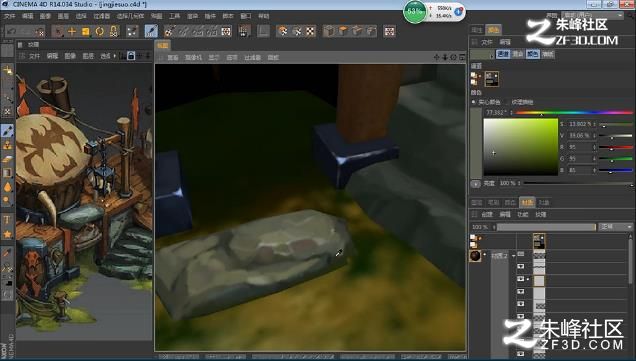Click the stepper arrows of S value
Image resolution: width=636 pixels, height=361 pixels.
[x=595, y=124]
